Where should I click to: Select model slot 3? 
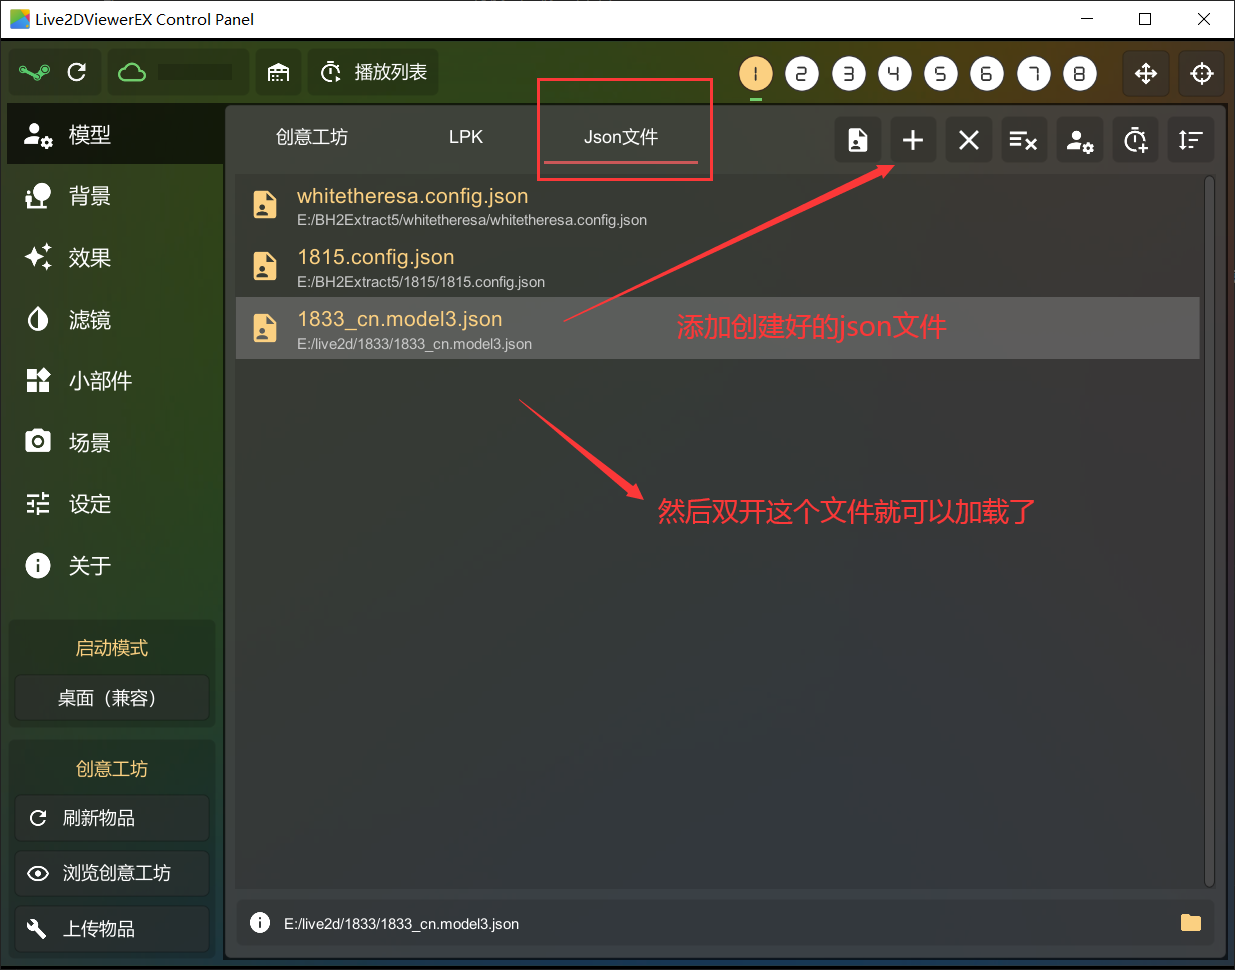coord(848,73)
